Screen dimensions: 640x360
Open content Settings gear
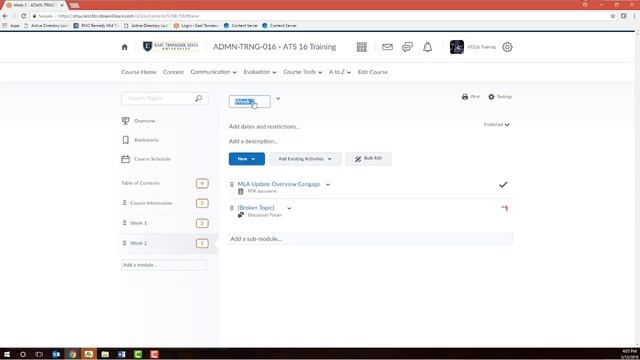491,97
